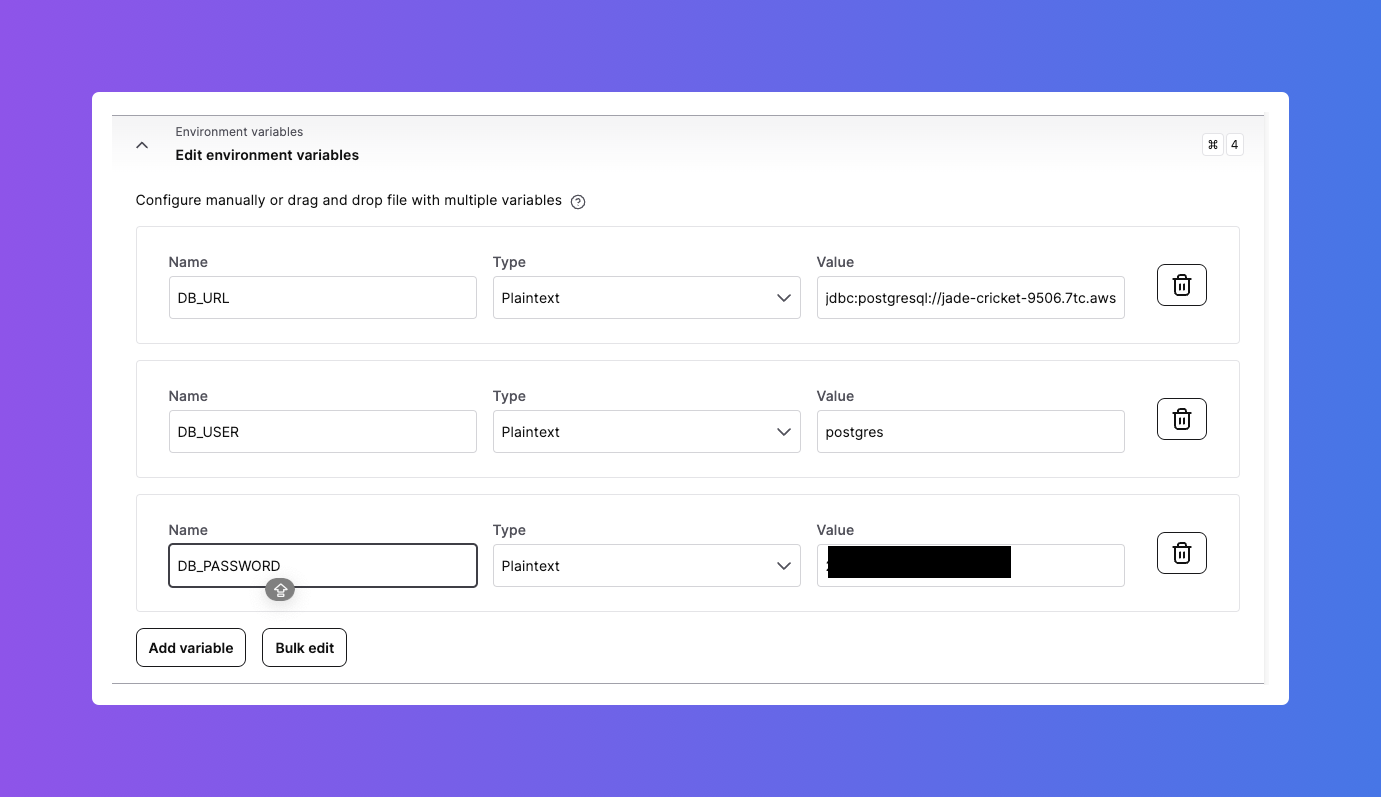Image resolution: width=1381 pixels, height=797 pixels.
Task: Click the Edit environment variables heading
Action: click(x=267, y=155)
